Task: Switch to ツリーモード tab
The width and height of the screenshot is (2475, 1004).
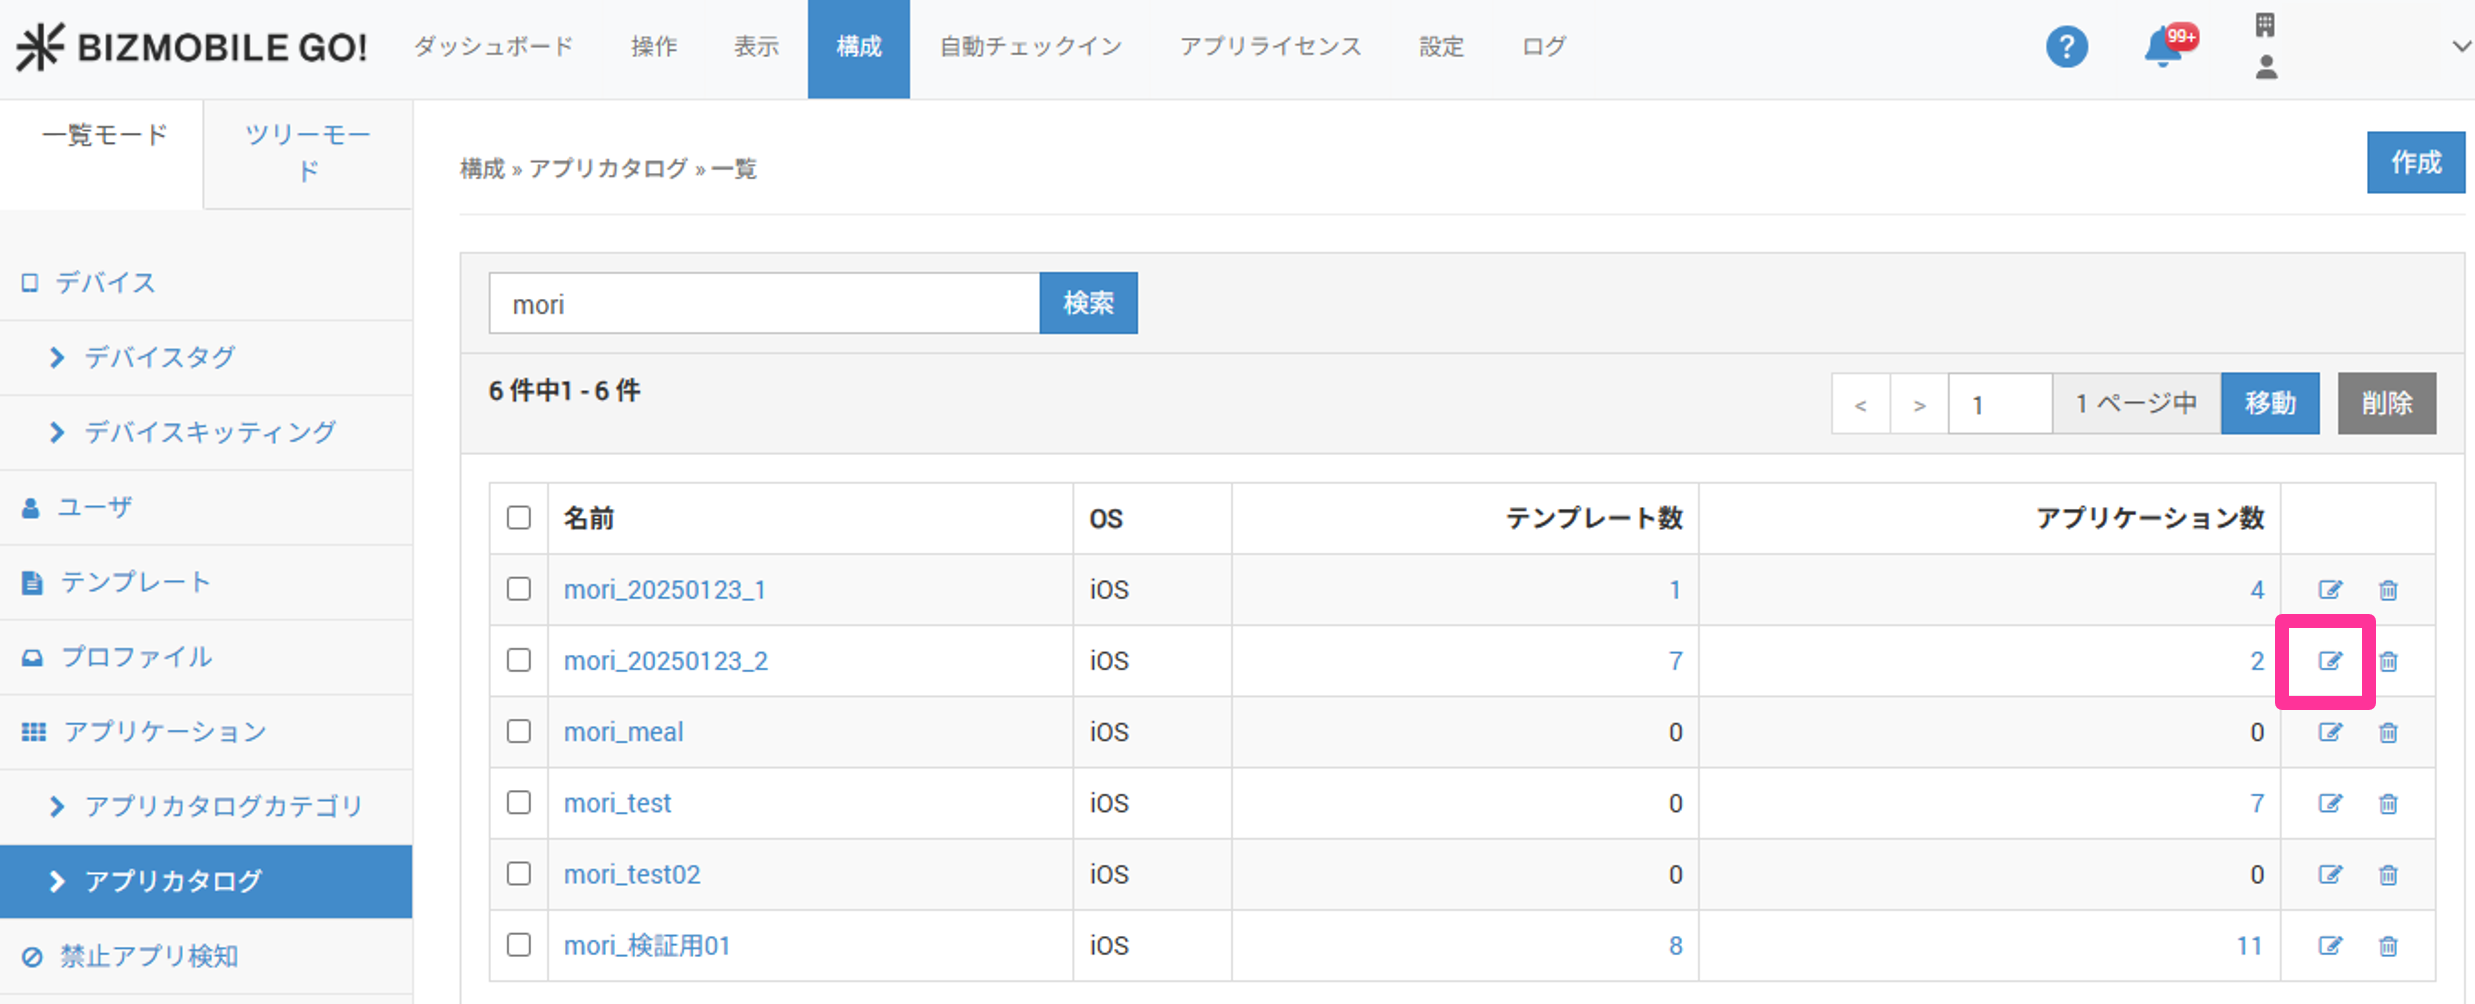Action: coord(308,152)
